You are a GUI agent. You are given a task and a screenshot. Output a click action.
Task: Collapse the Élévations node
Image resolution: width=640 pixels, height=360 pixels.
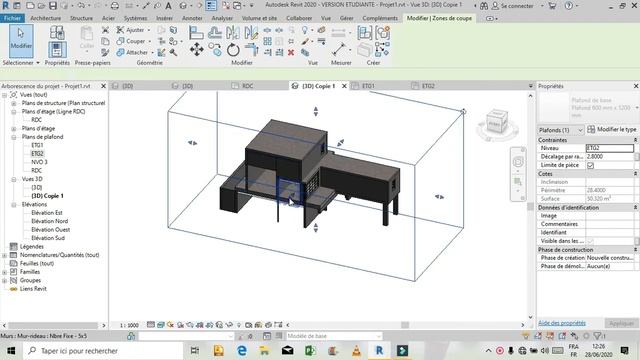click(x=13, y=204)
